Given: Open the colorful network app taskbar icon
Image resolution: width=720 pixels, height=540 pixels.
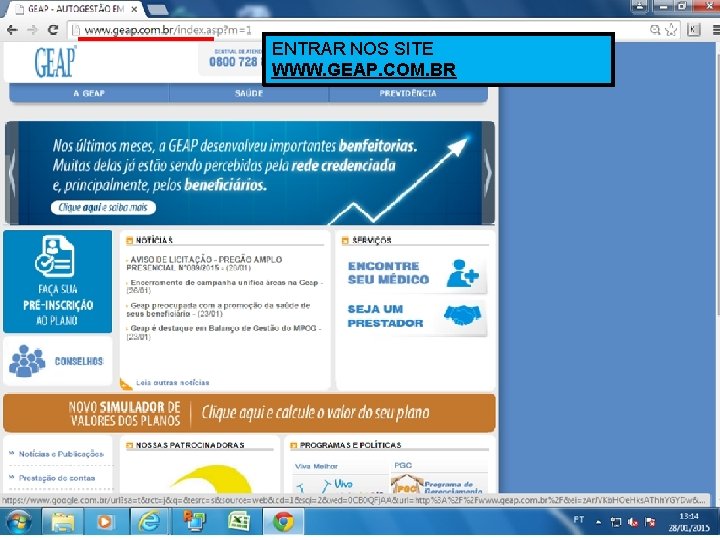Looking at the screenshot, I should tap(195, 522).
